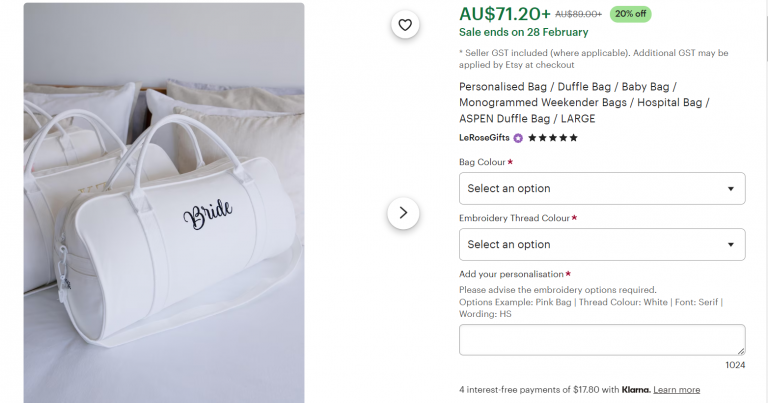
Task: Click Learn more about Klarna payments
Action: [x=677, y=389]
